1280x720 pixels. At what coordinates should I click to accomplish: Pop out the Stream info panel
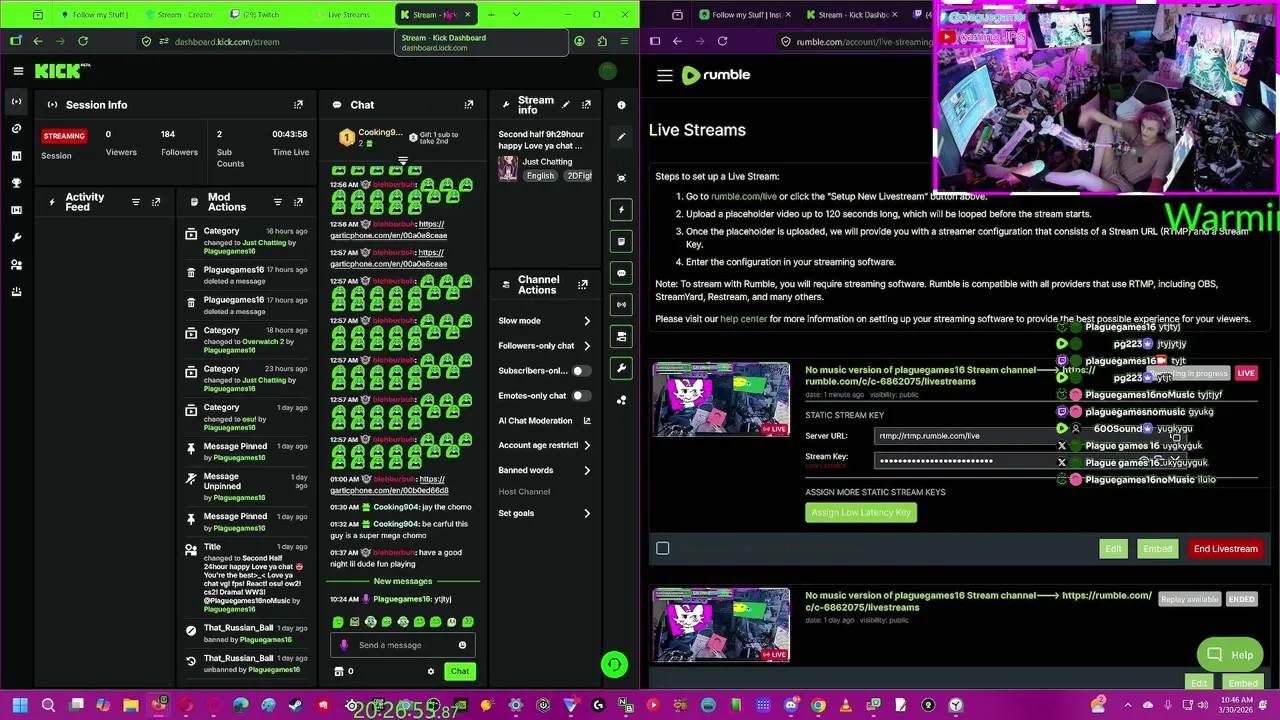586,104
